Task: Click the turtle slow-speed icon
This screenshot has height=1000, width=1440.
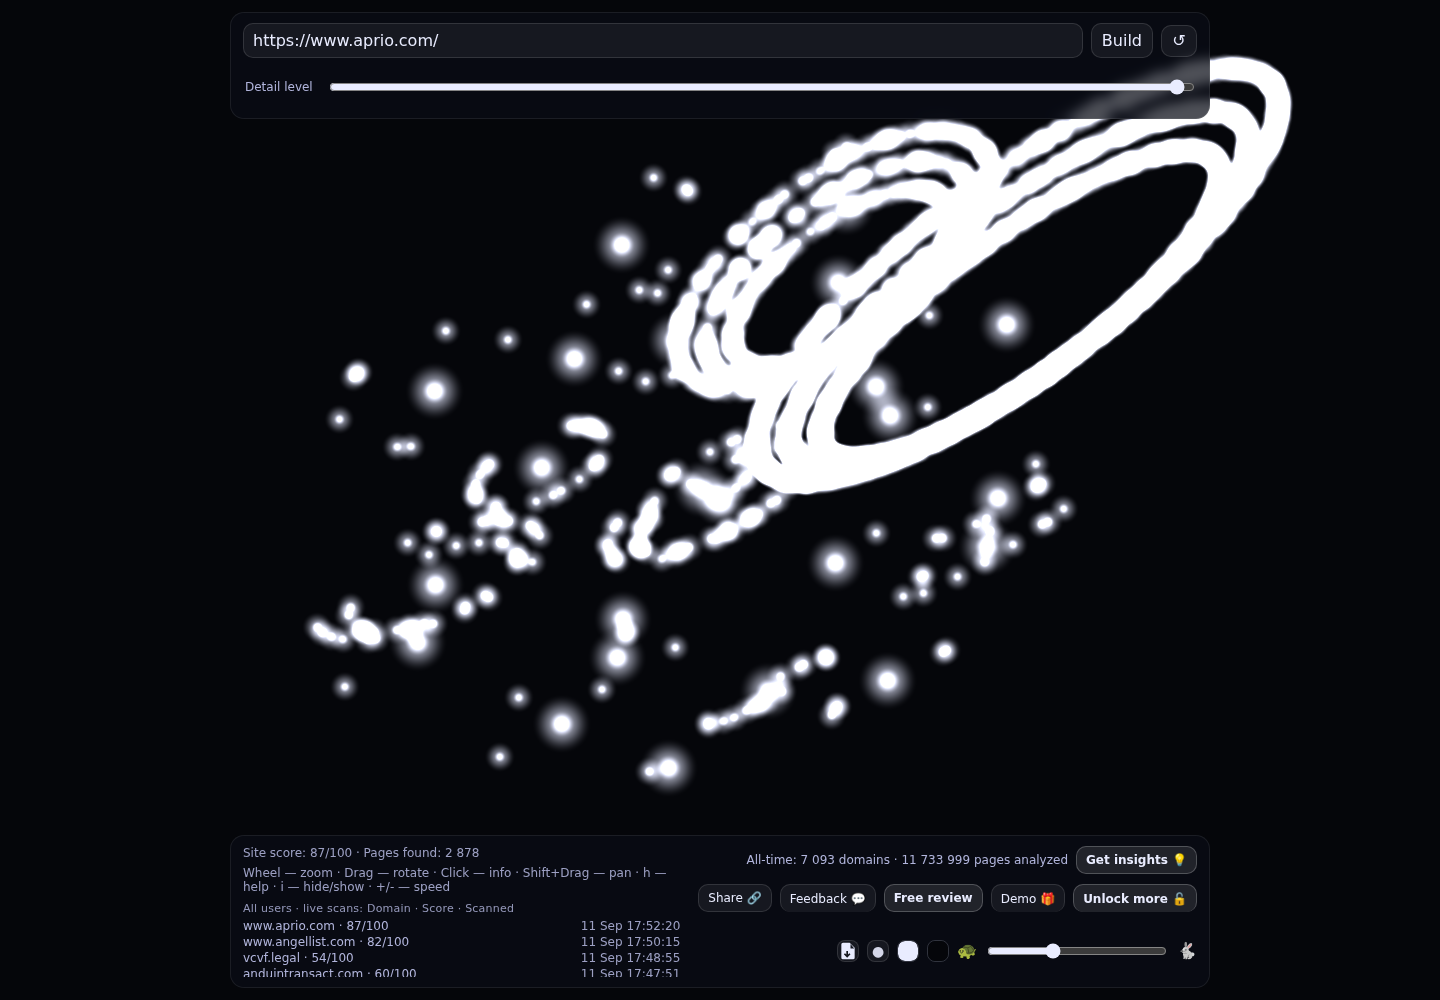Action: coord(966,951)
